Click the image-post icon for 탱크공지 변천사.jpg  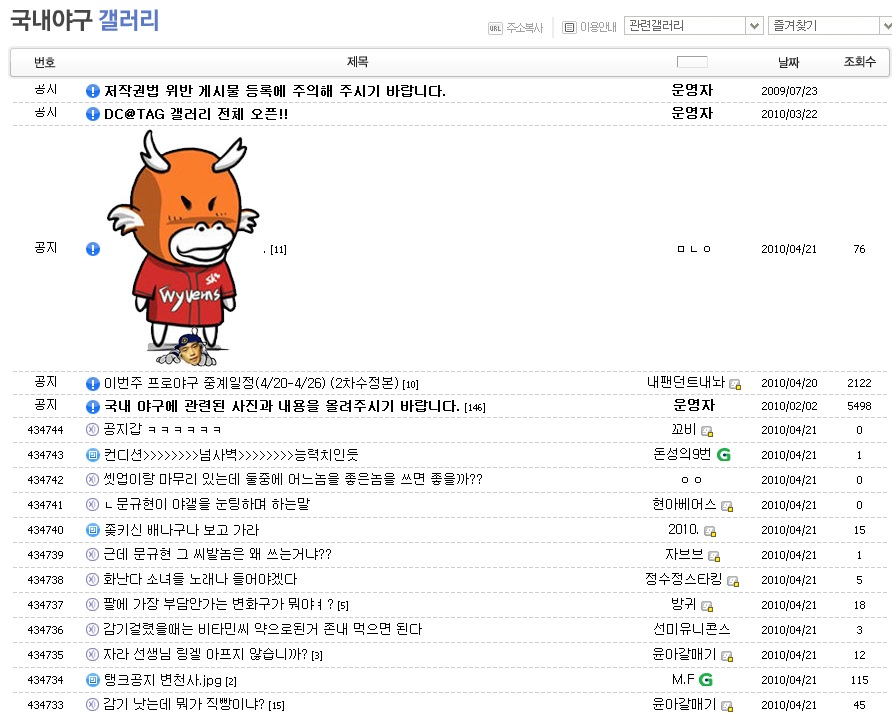click(x=92, y=680)
